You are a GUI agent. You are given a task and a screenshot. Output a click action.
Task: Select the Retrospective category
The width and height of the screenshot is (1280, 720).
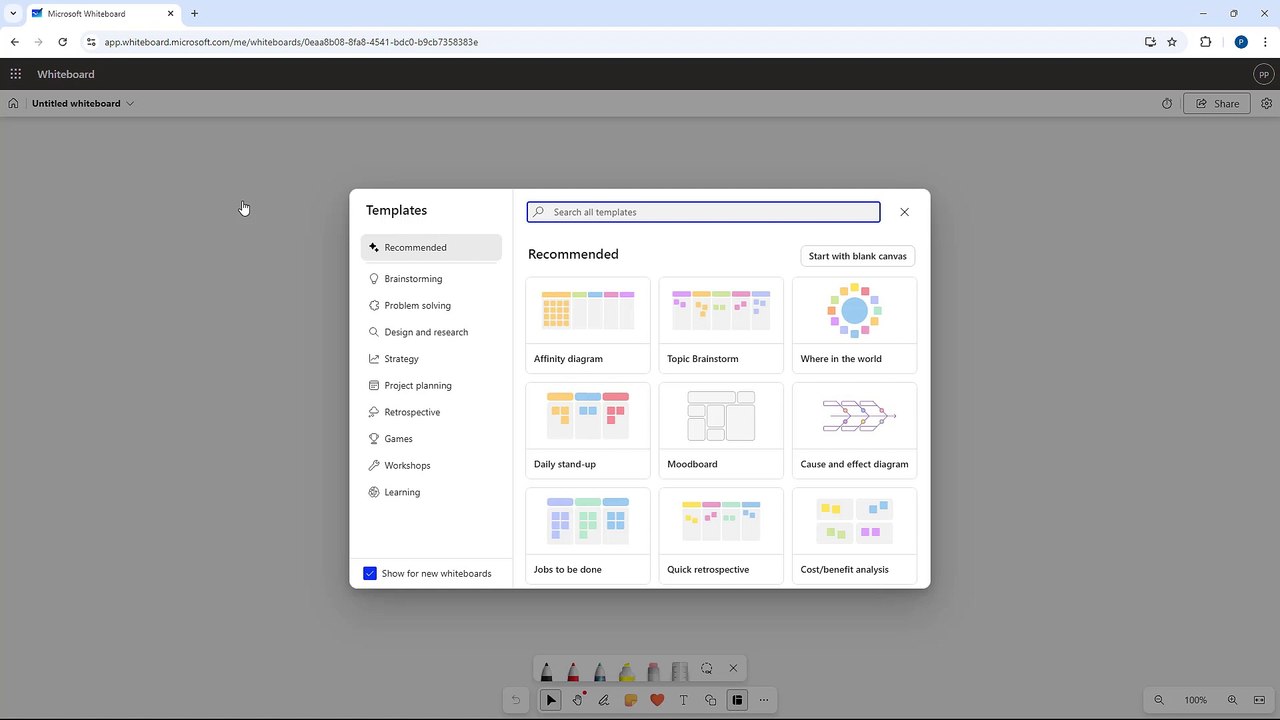pyautogui.click(x=431, y=412)
